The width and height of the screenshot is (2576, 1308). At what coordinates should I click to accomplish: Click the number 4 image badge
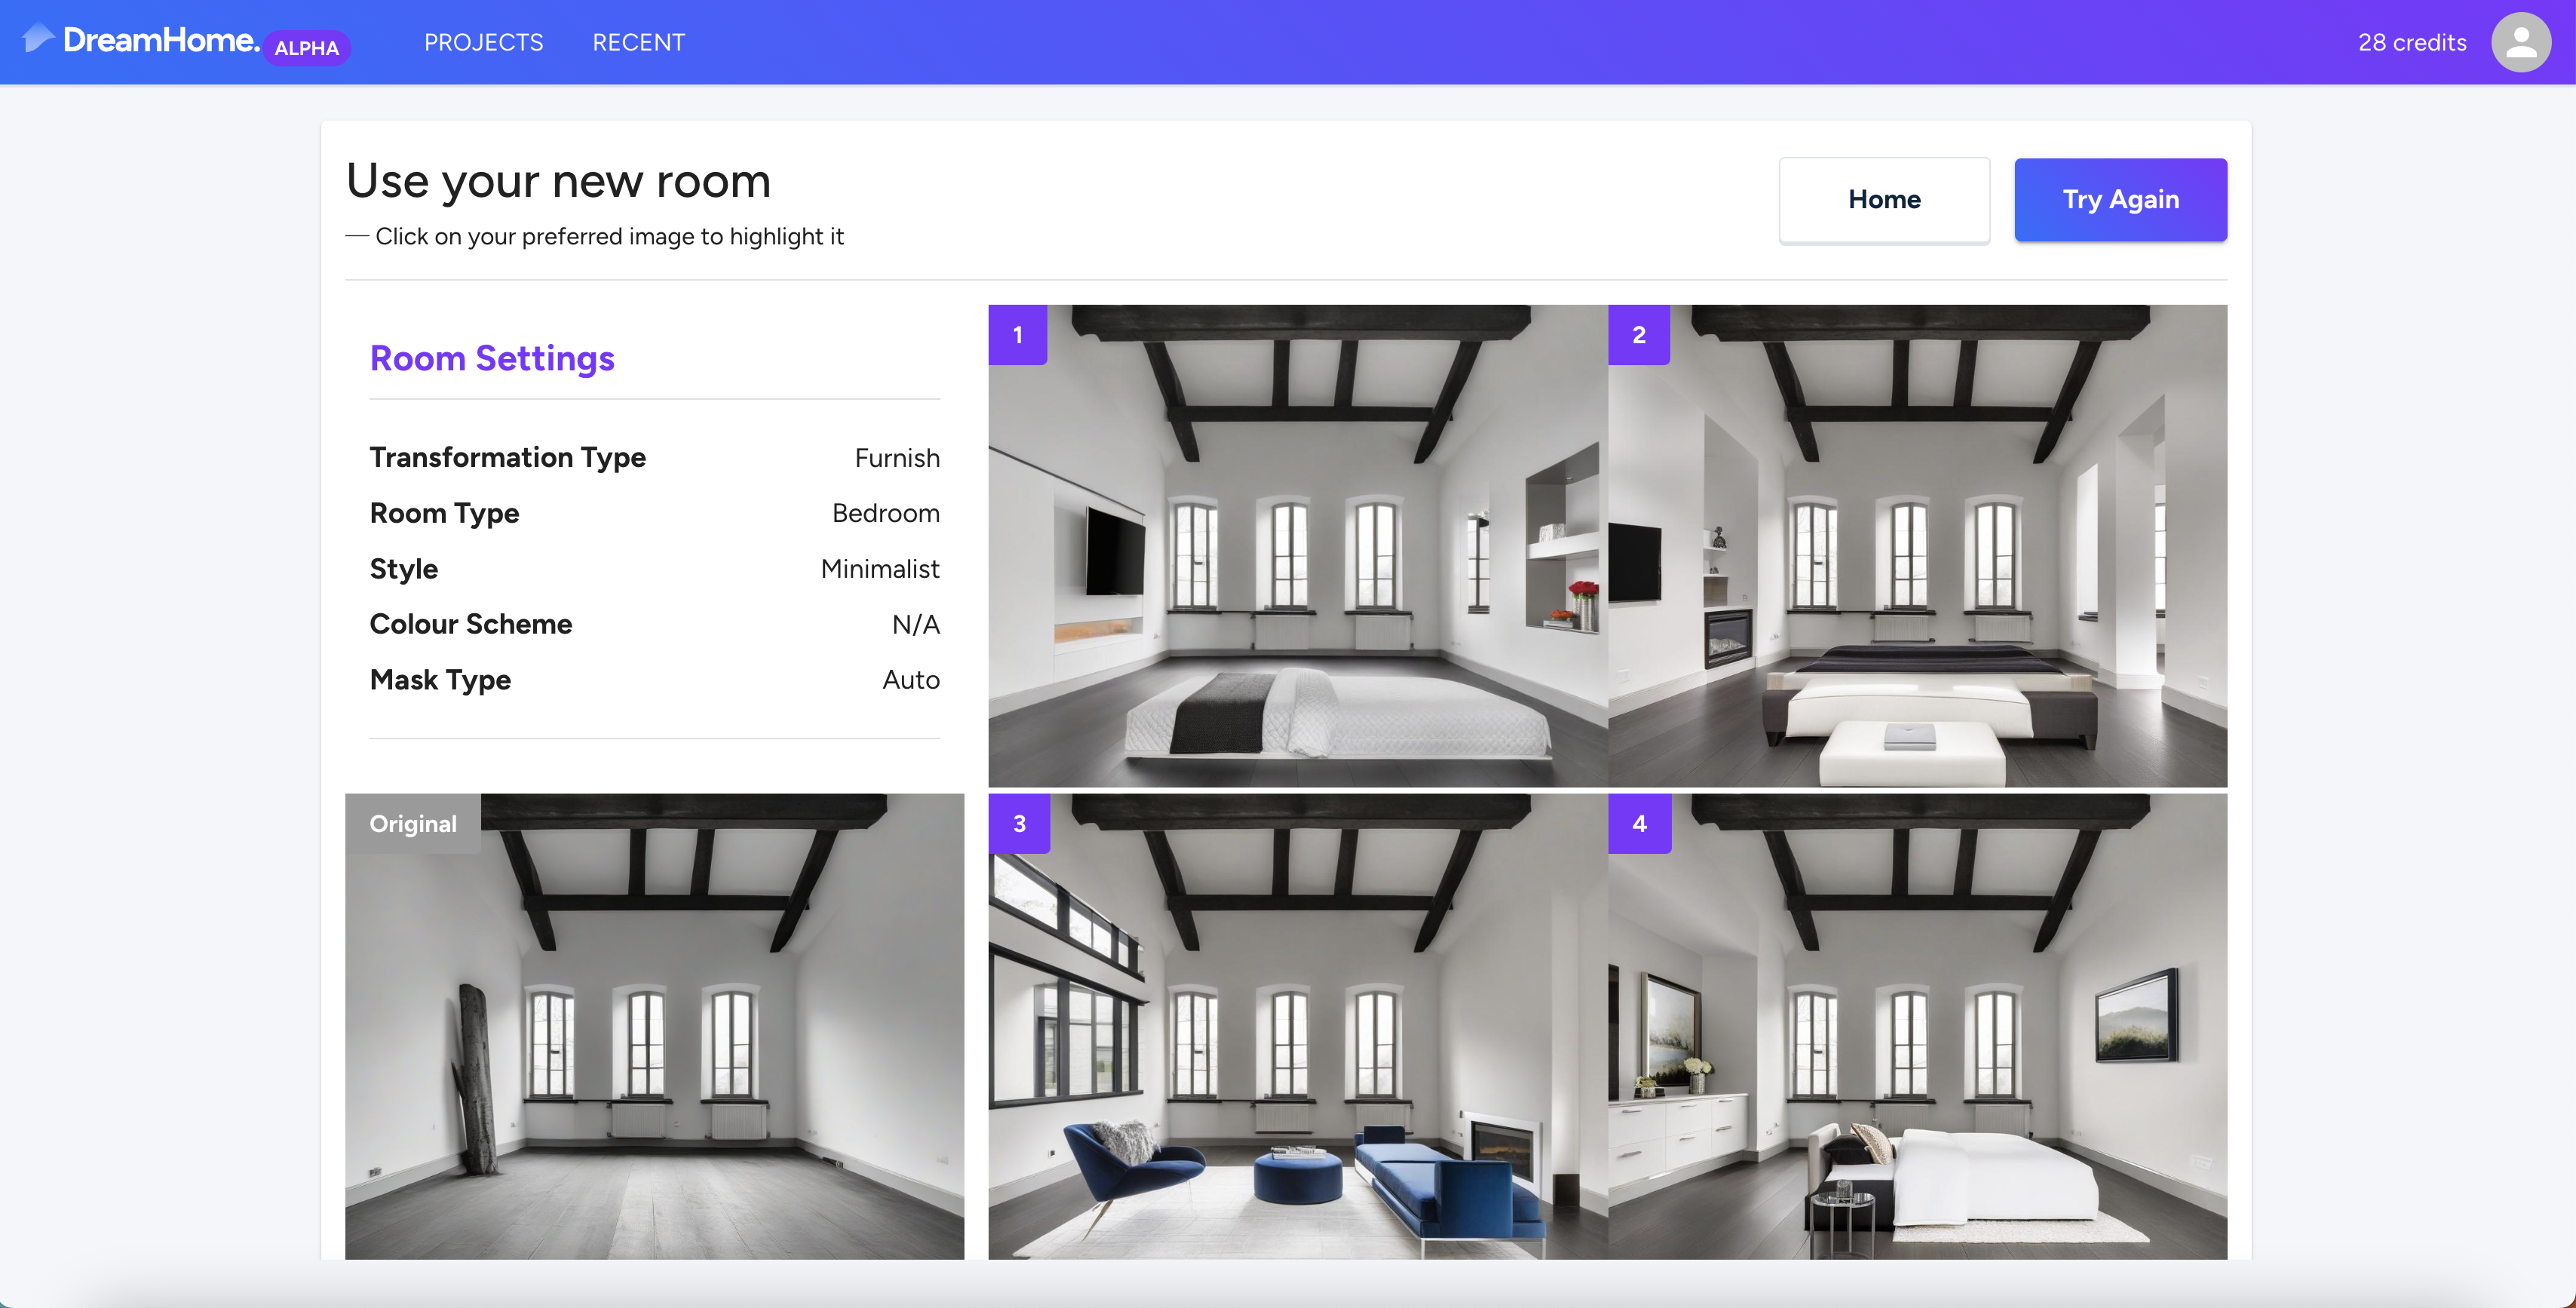[1639, 823]
